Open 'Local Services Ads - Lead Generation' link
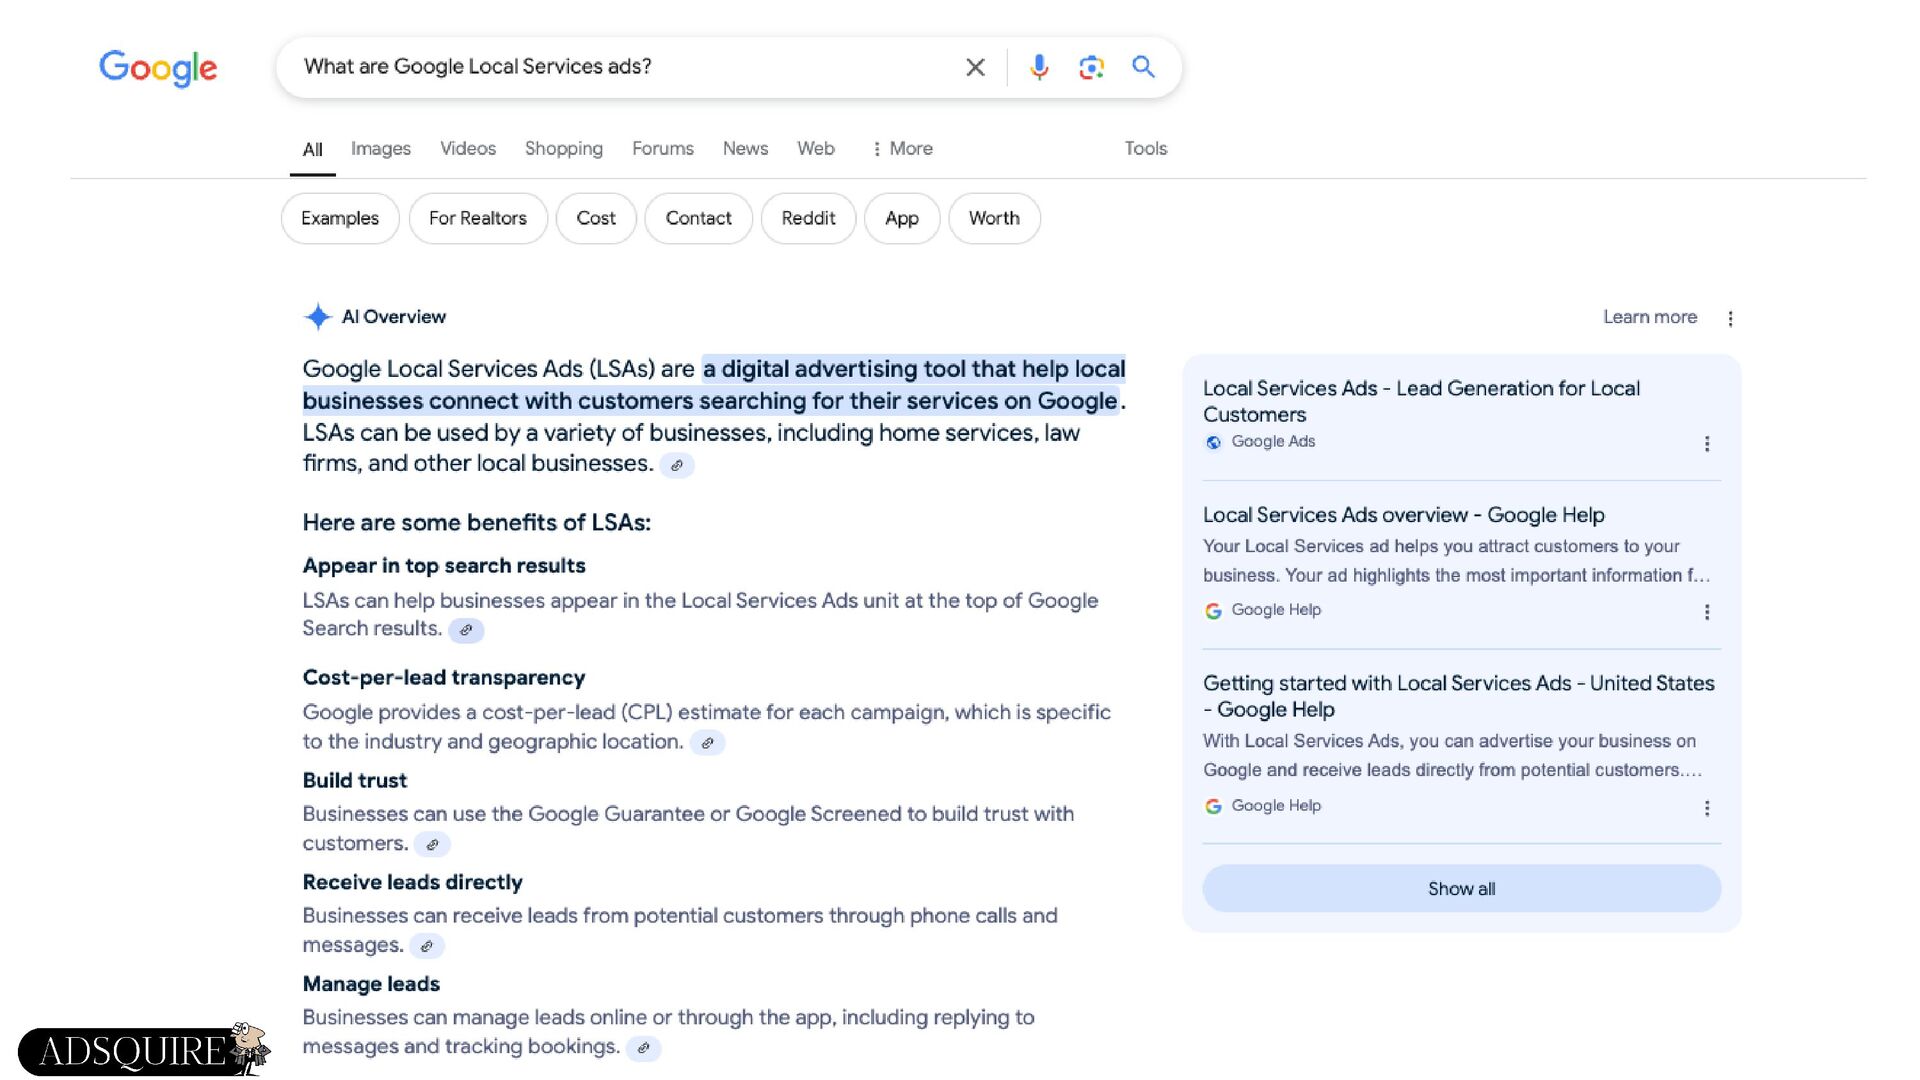Viewport: 1920px width, 1080px height. [1421, 401]
